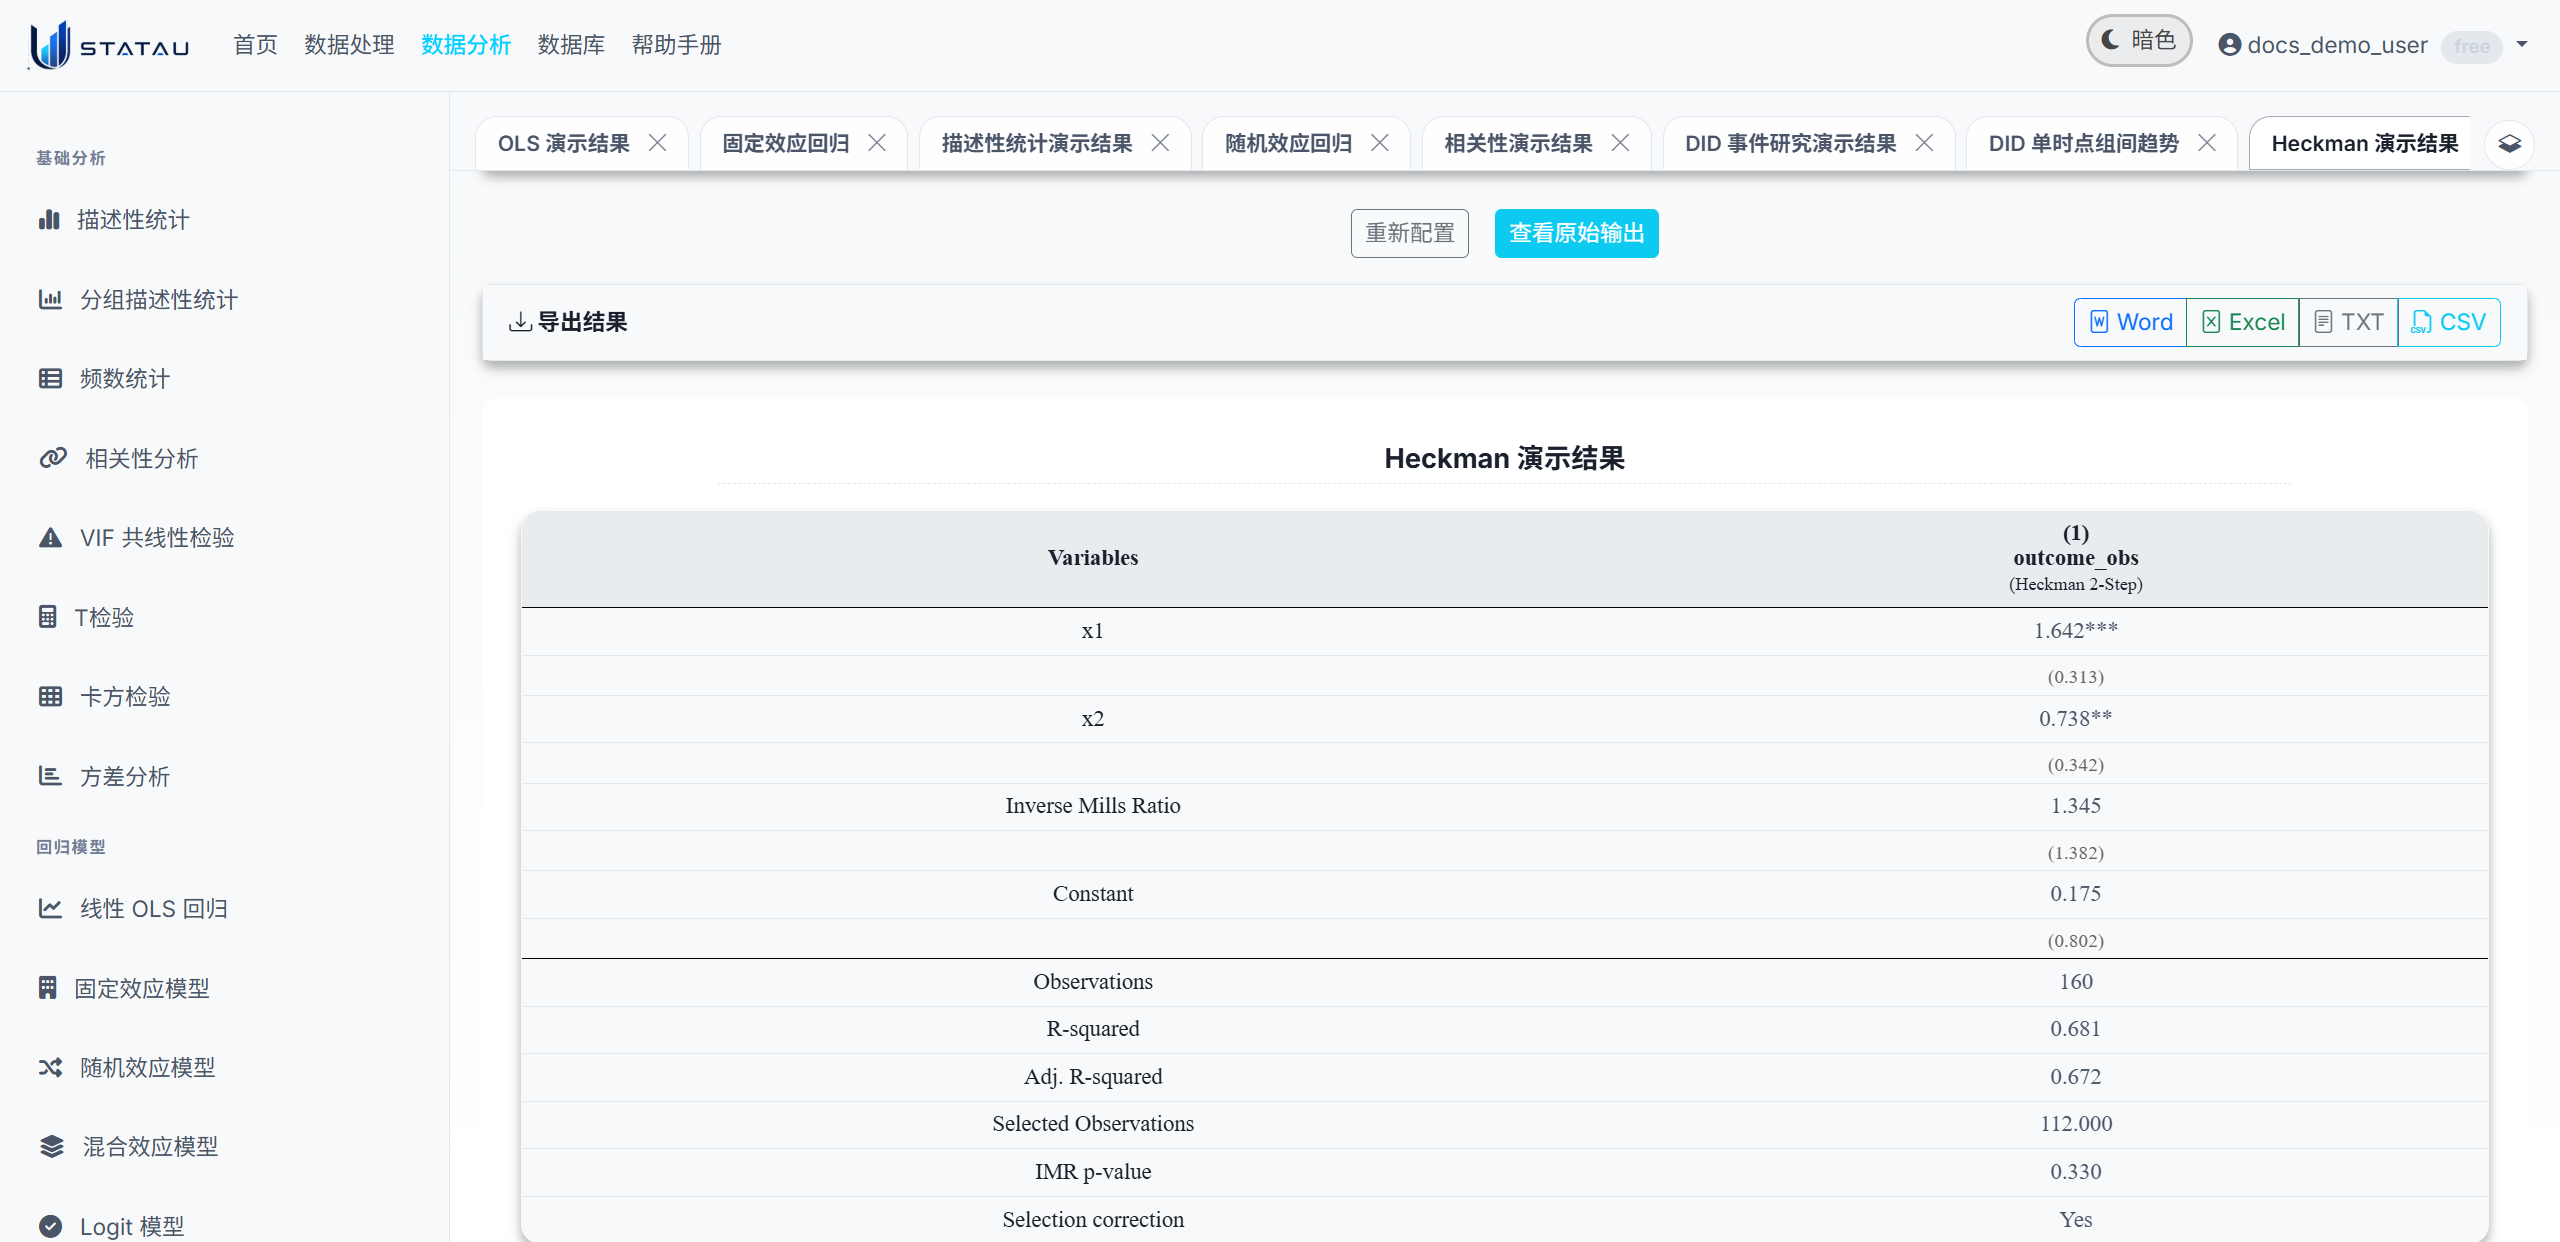The width and height of the screenshot is (2560, 1242).
Task: Close the 描述性统计演示结果 tab
Action: (x=1160, y=143)
